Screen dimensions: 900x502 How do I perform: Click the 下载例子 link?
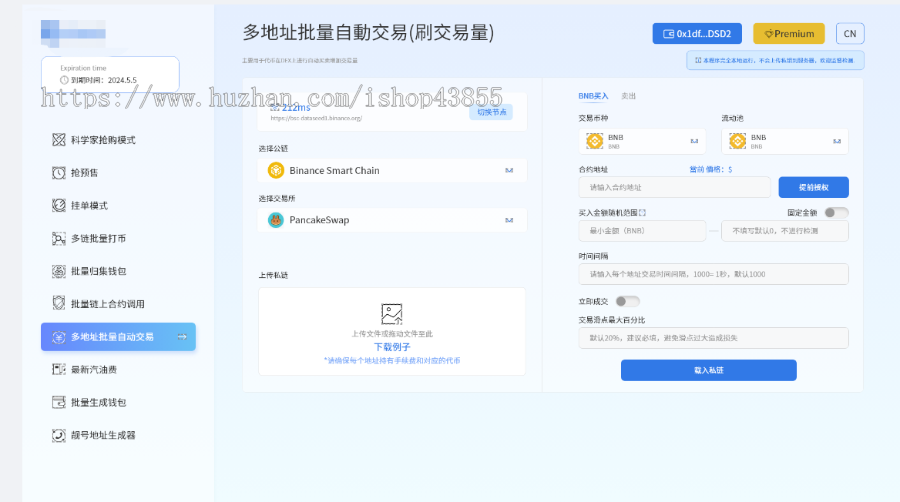(392, 347)
